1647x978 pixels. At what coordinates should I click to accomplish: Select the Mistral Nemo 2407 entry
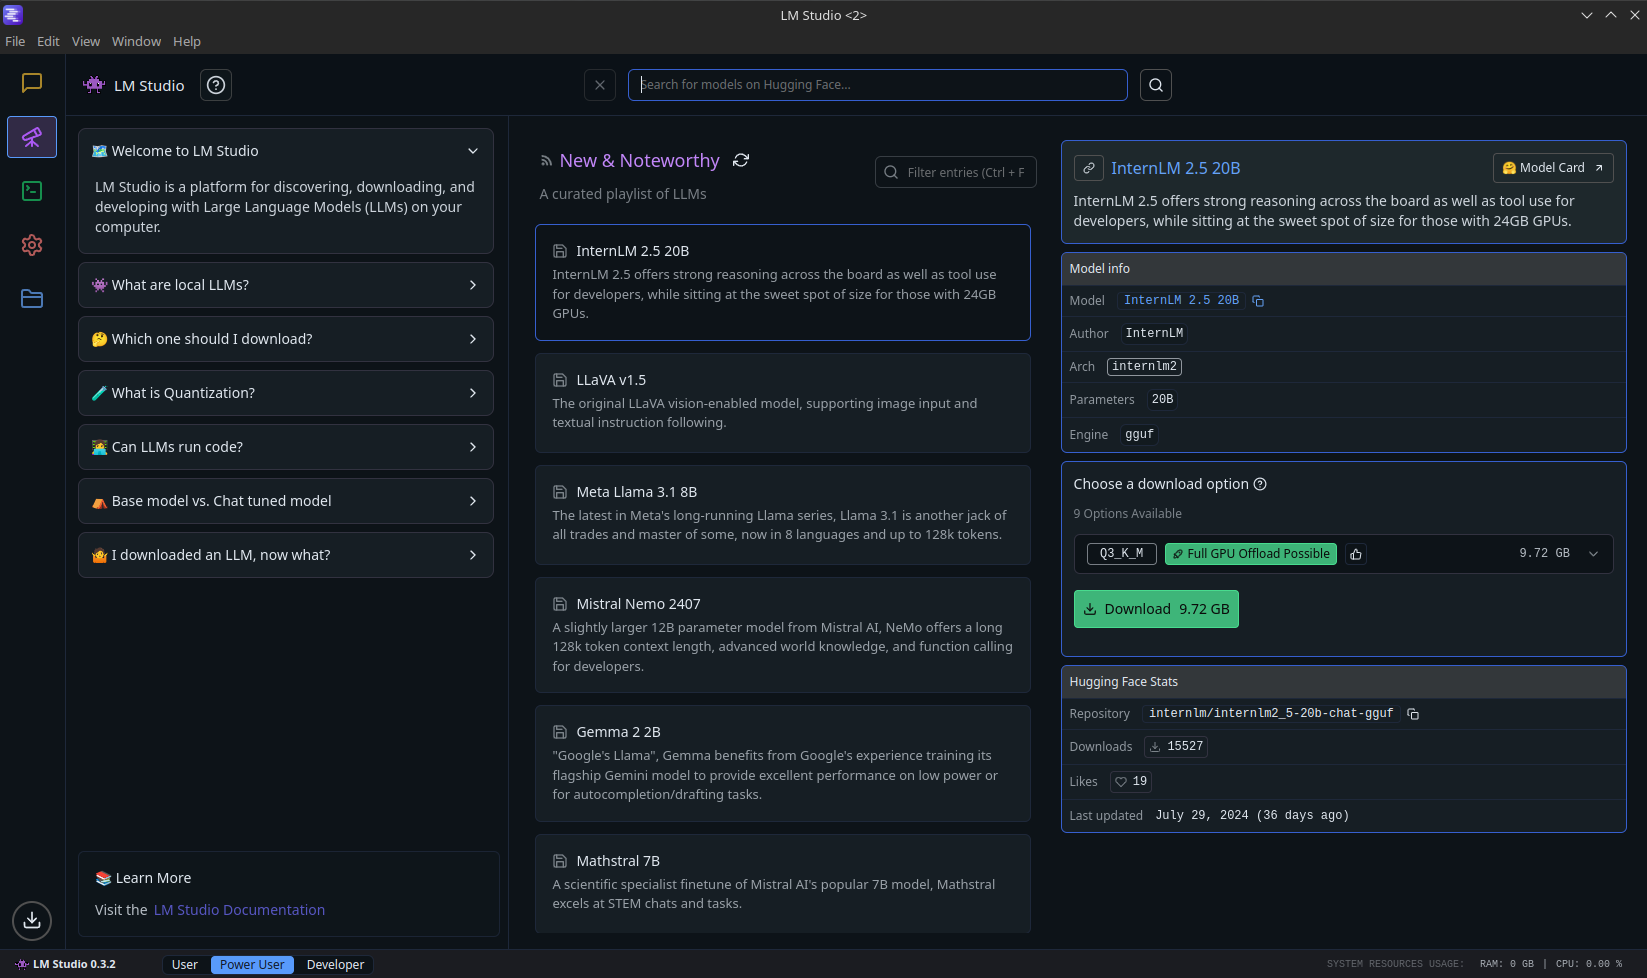(783, 635)
